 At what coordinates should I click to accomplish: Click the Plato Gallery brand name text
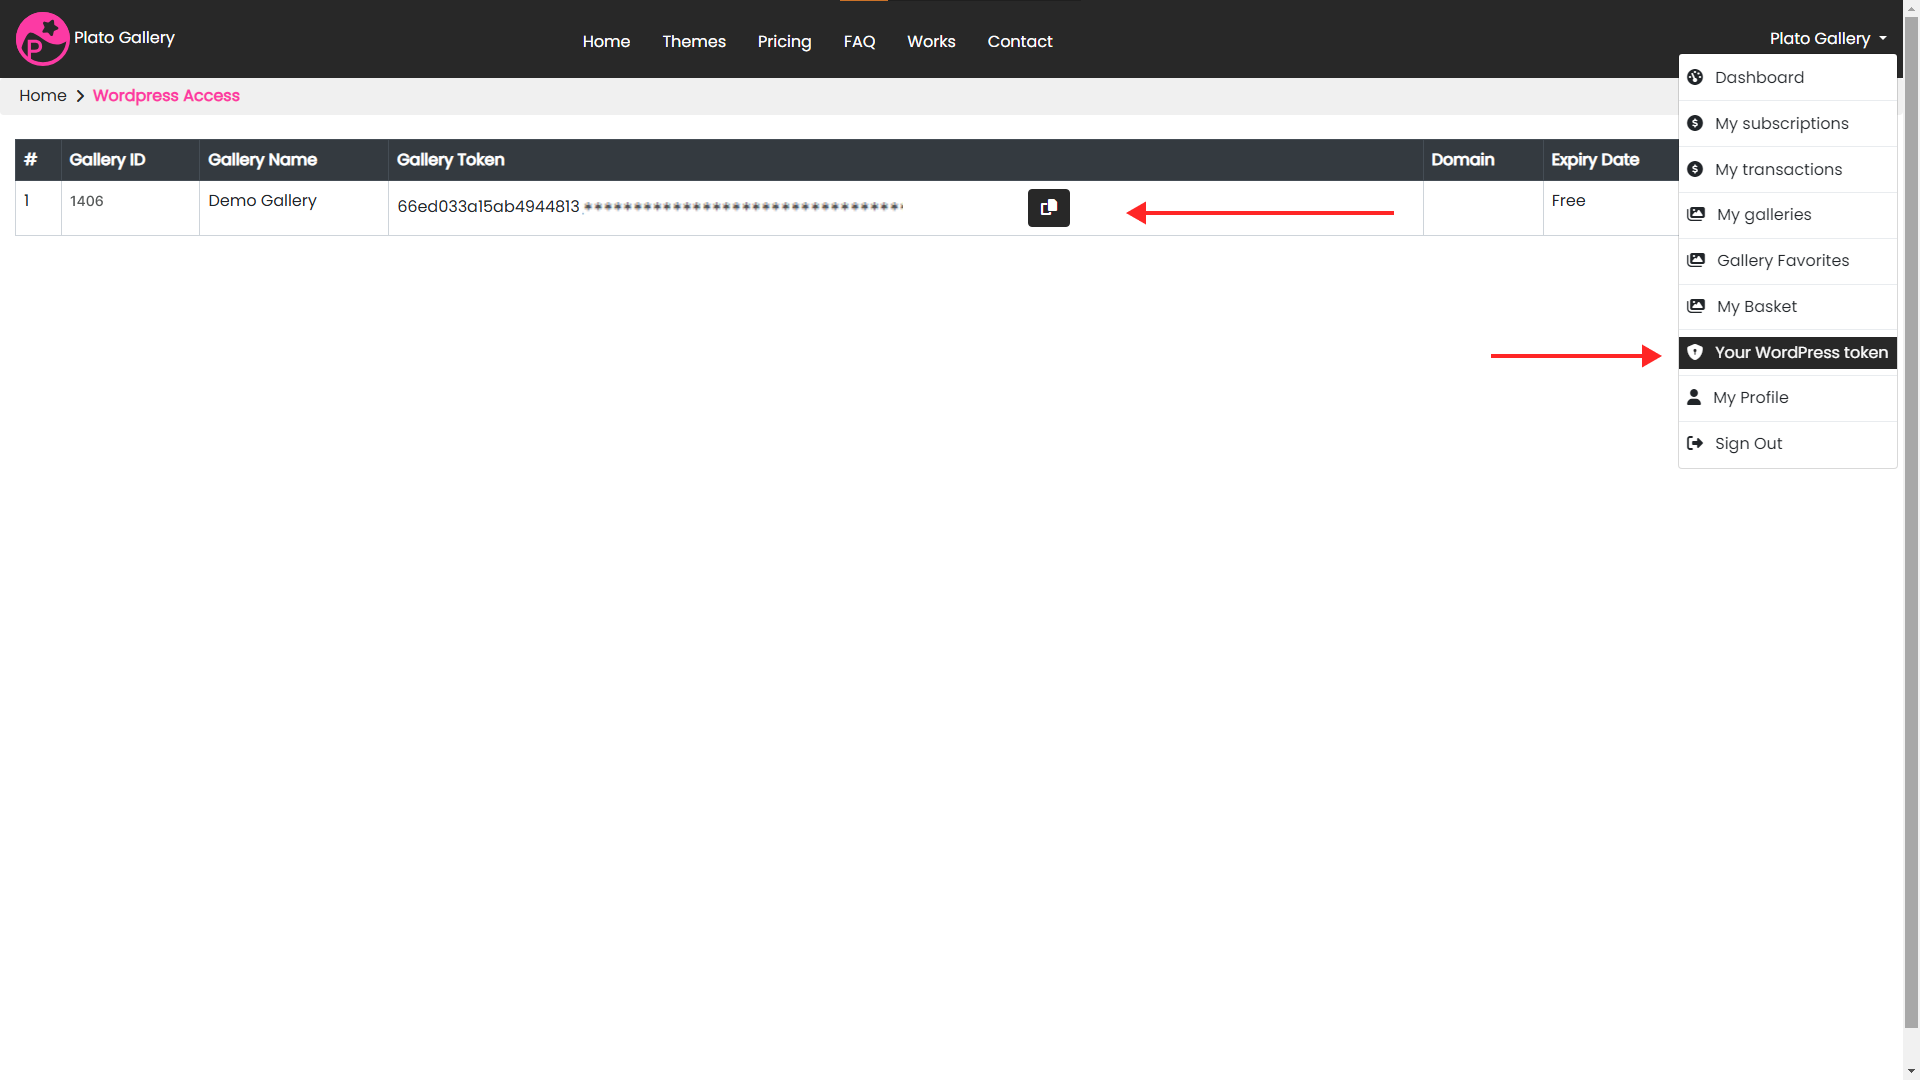point(124,37)
